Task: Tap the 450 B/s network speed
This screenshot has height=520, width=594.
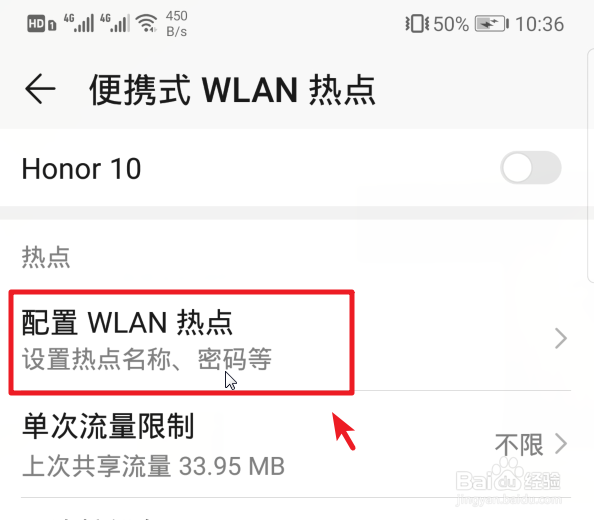Action: coord(177,23)
